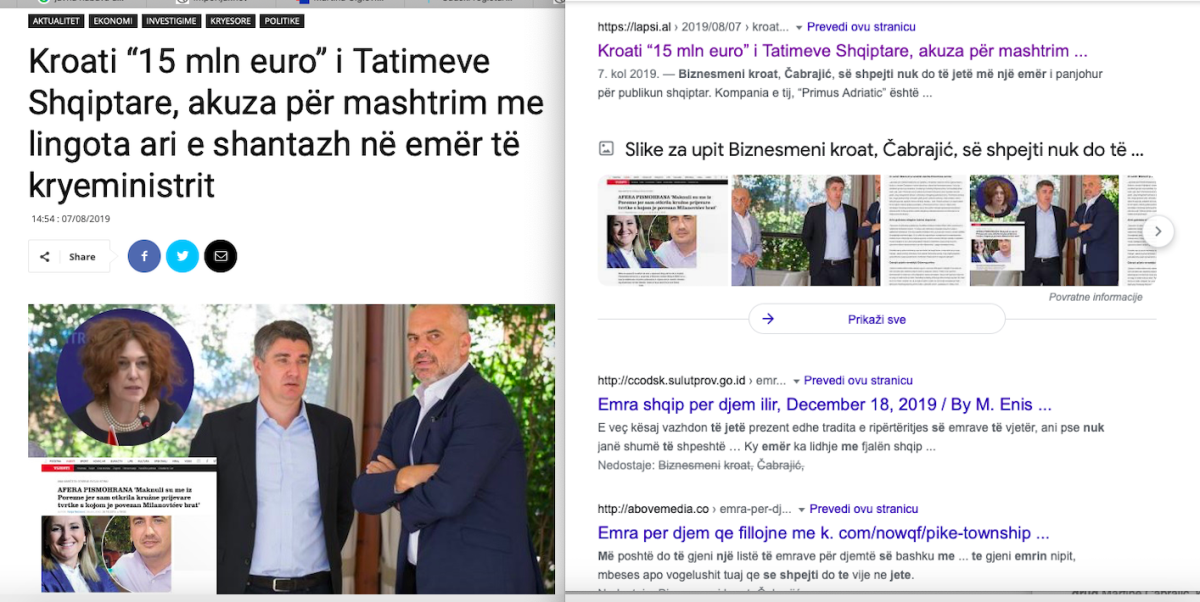1200x602 pixels.
Task: Open Emra shqip per djem ilir result
Action: [825, 405]
